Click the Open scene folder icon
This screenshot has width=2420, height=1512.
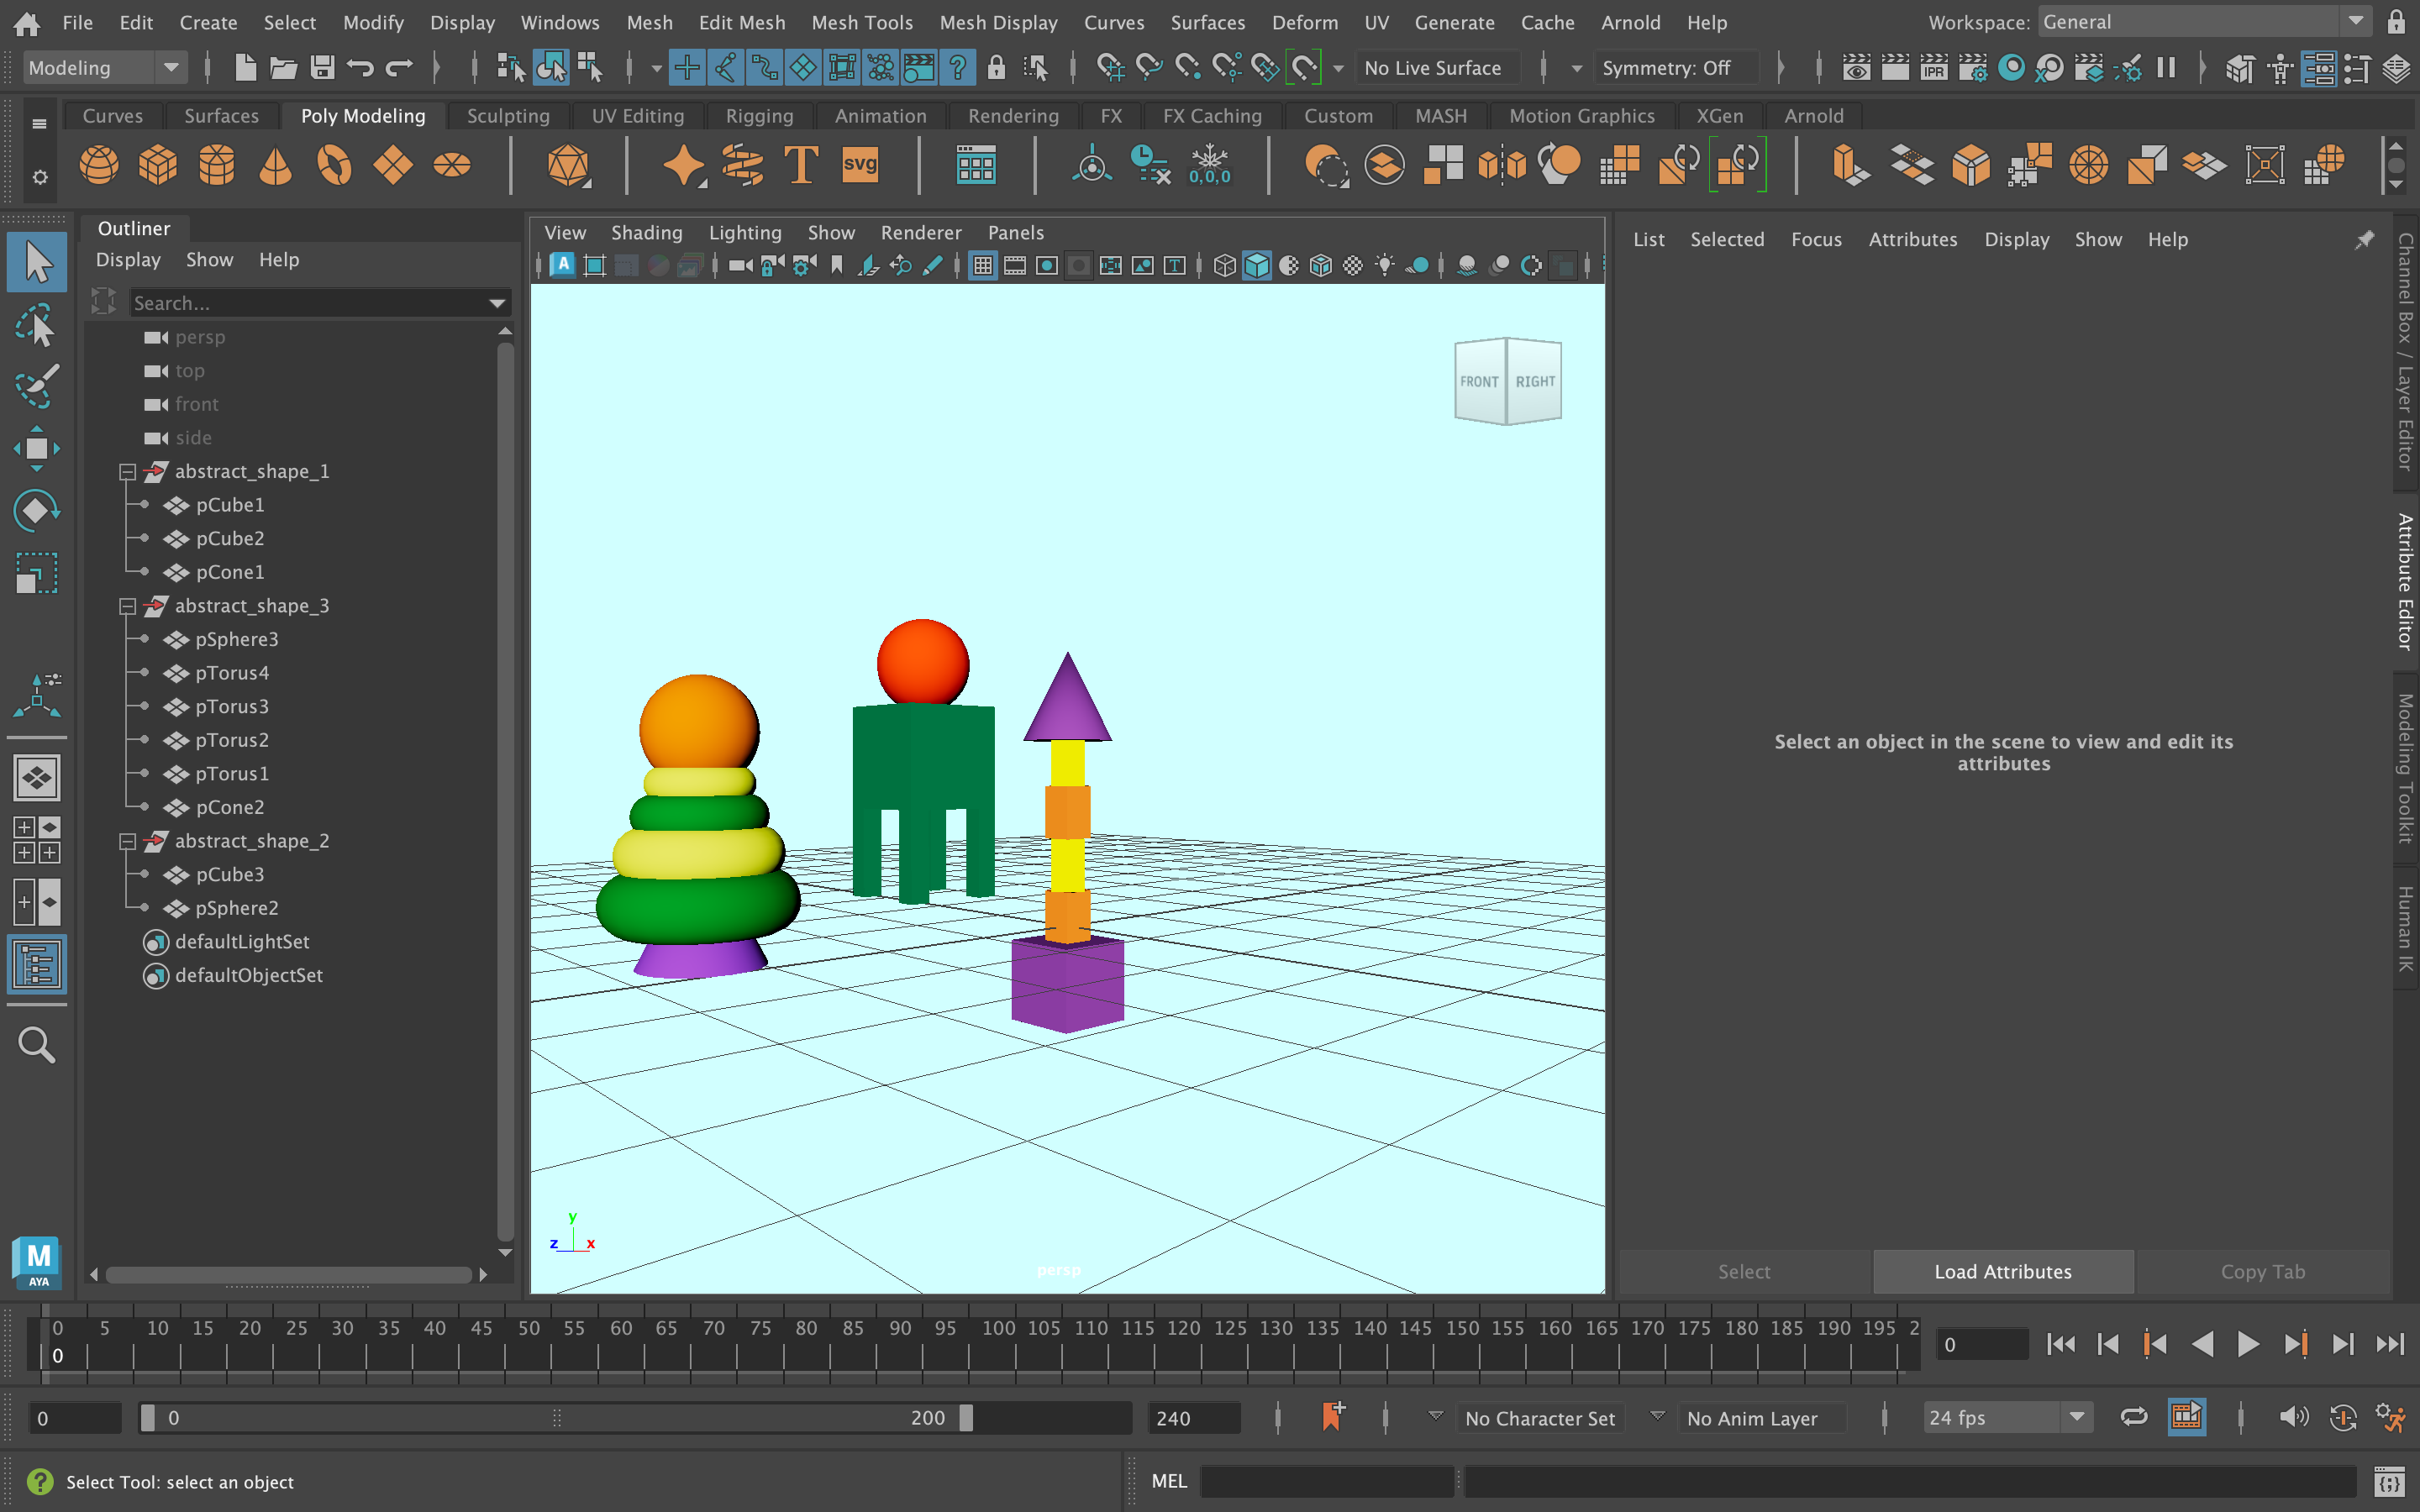pyautogui.click(x=284, y=68)
